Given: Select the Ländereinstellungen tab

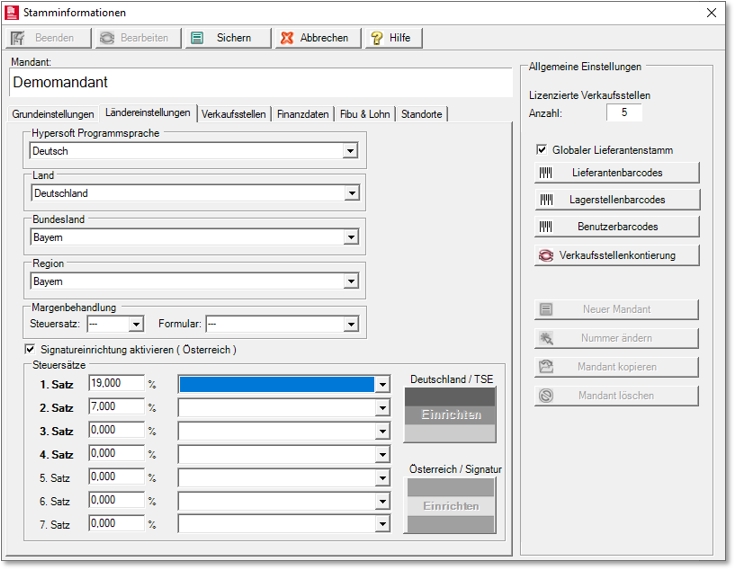Looking at the screenshot, I should point(148,112).
